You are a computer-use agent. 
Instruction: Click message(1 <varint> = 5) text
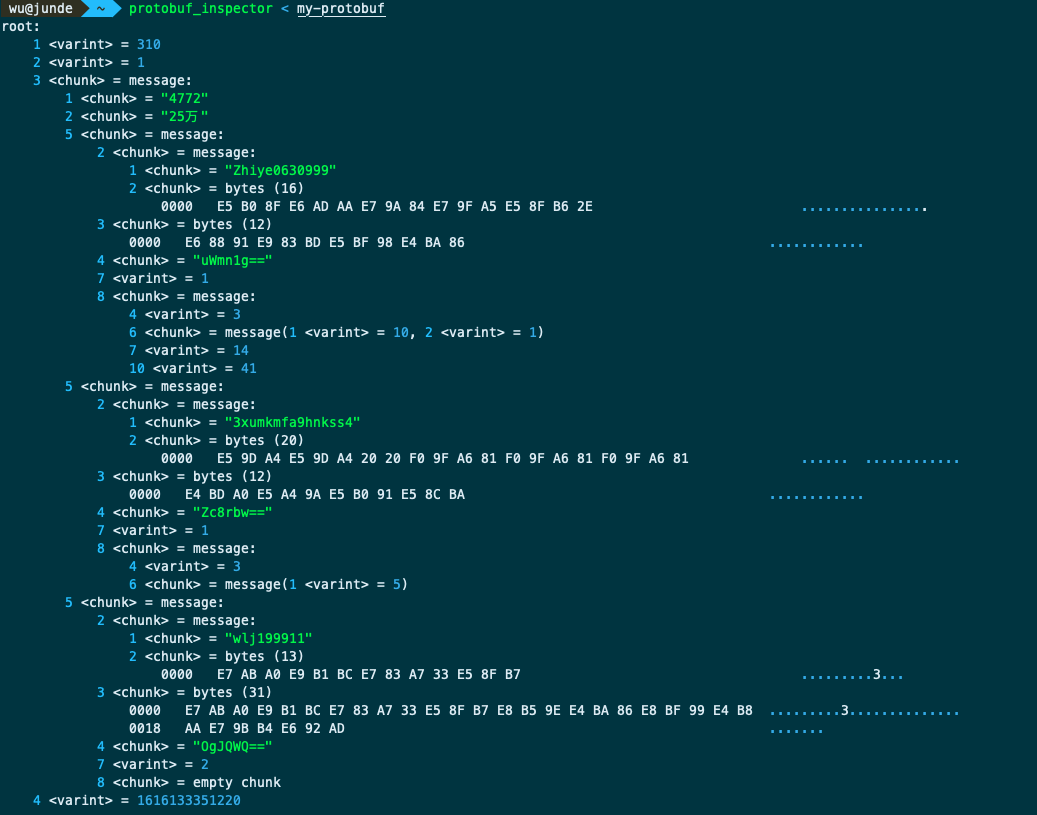coord(316,585)
